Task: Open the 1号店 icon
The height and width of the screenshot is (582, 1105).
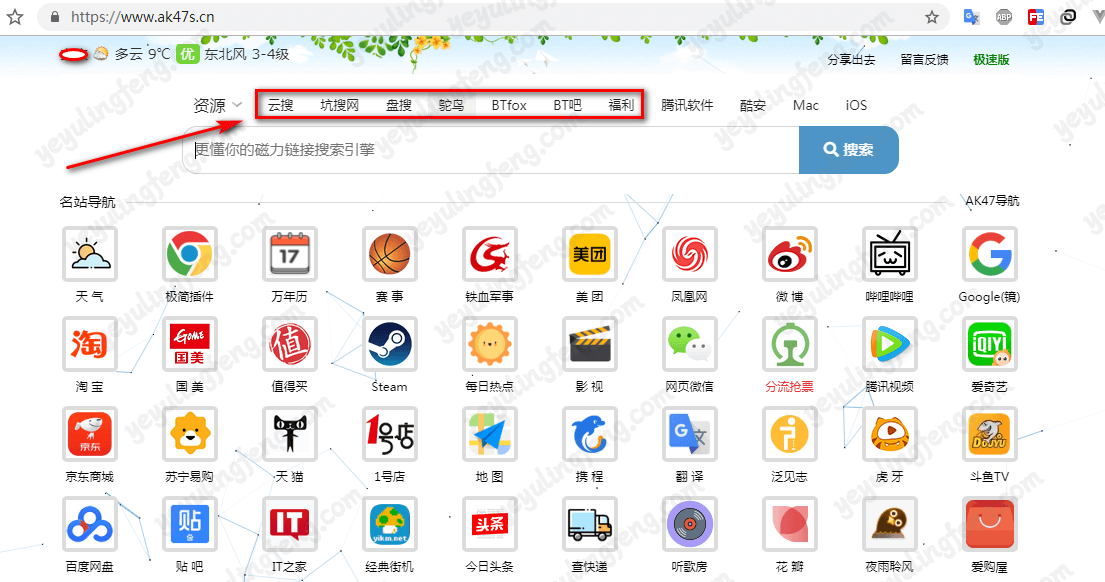Action: [390, 434]
